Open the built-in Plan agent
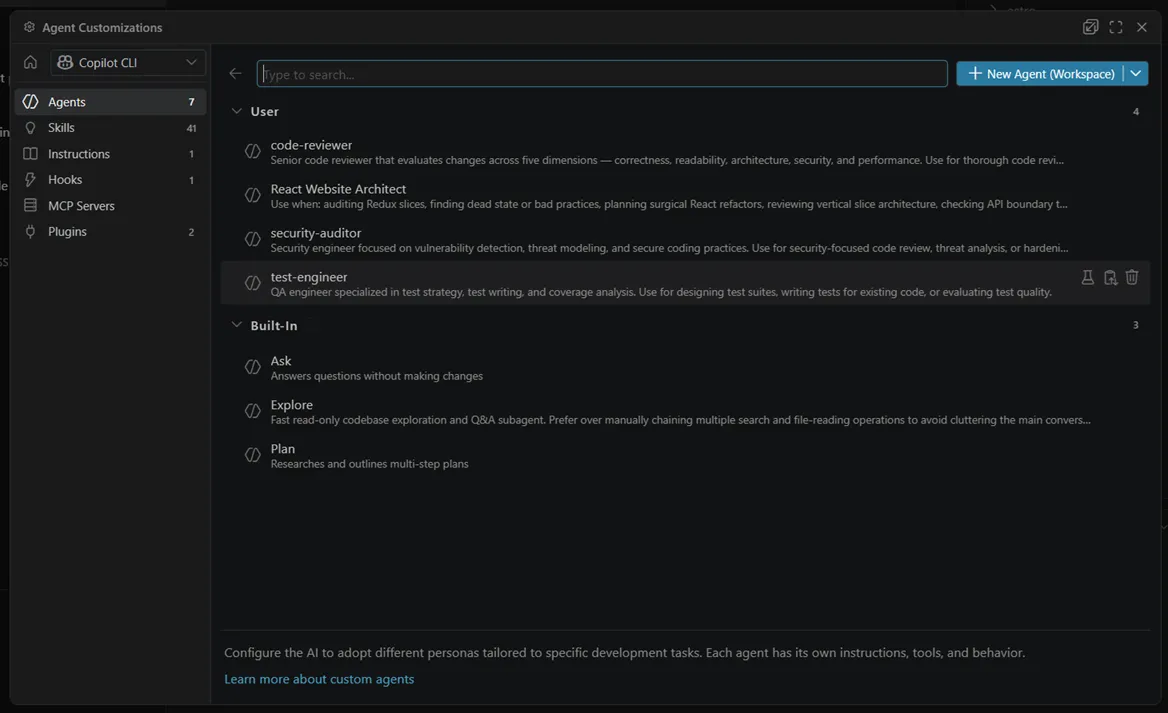Viewport: 1168px width, 713px height. [685, 455]
